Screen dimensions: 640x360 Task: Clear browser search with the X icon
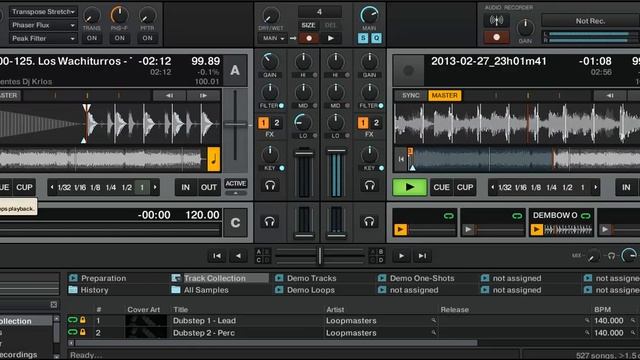coord(54,304)
